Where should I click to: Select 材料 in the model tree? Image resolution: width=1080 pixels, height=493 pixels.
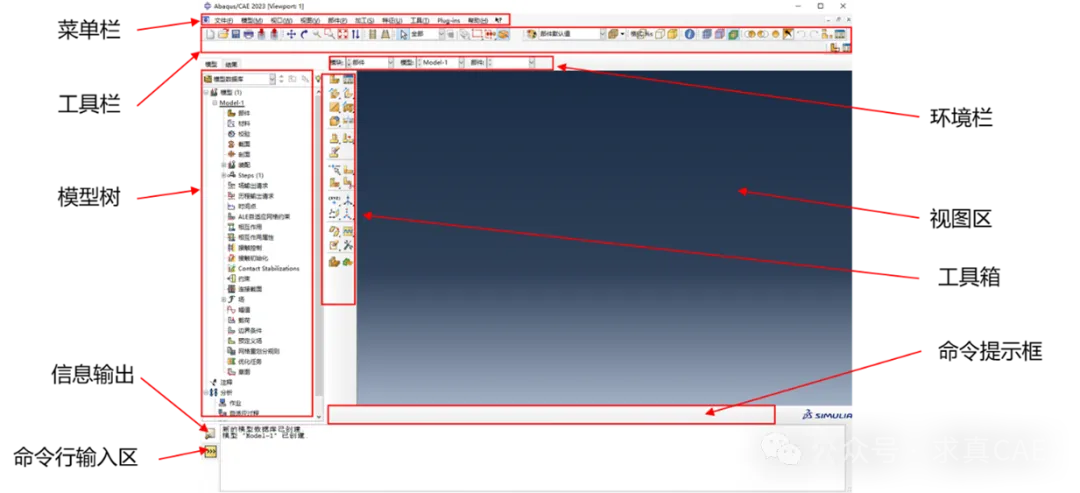tap(244, 123)
